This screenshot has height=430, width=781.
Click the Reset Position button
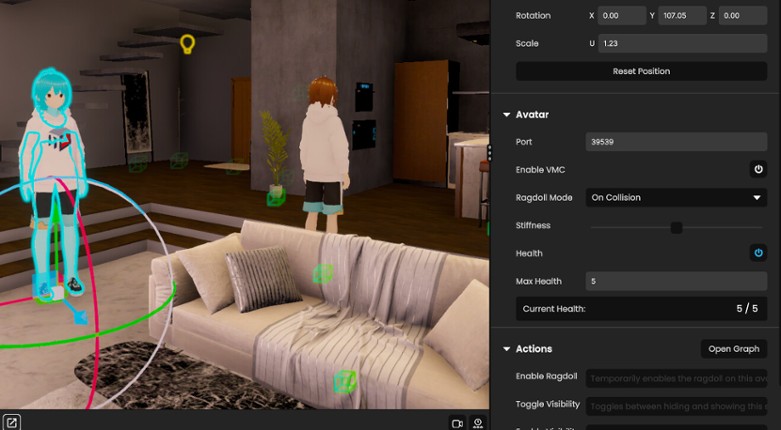[641, 71]
